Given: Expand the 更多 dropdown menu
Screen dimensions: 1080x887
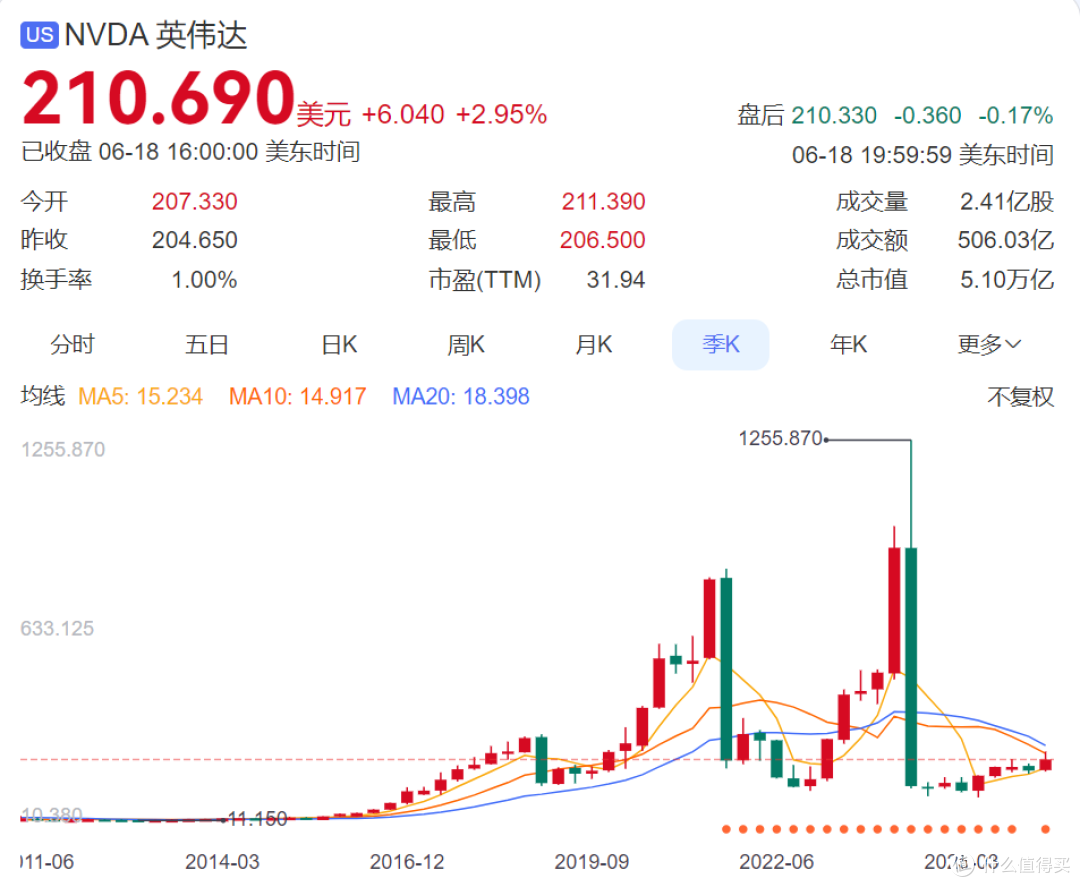Looking at the screenshot, I should click(989, 344).
